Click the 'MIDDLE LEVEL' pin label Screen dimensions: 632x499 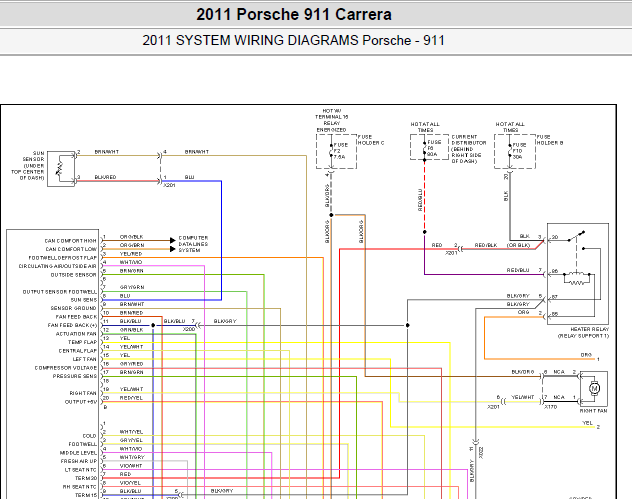tap(78, 453)
